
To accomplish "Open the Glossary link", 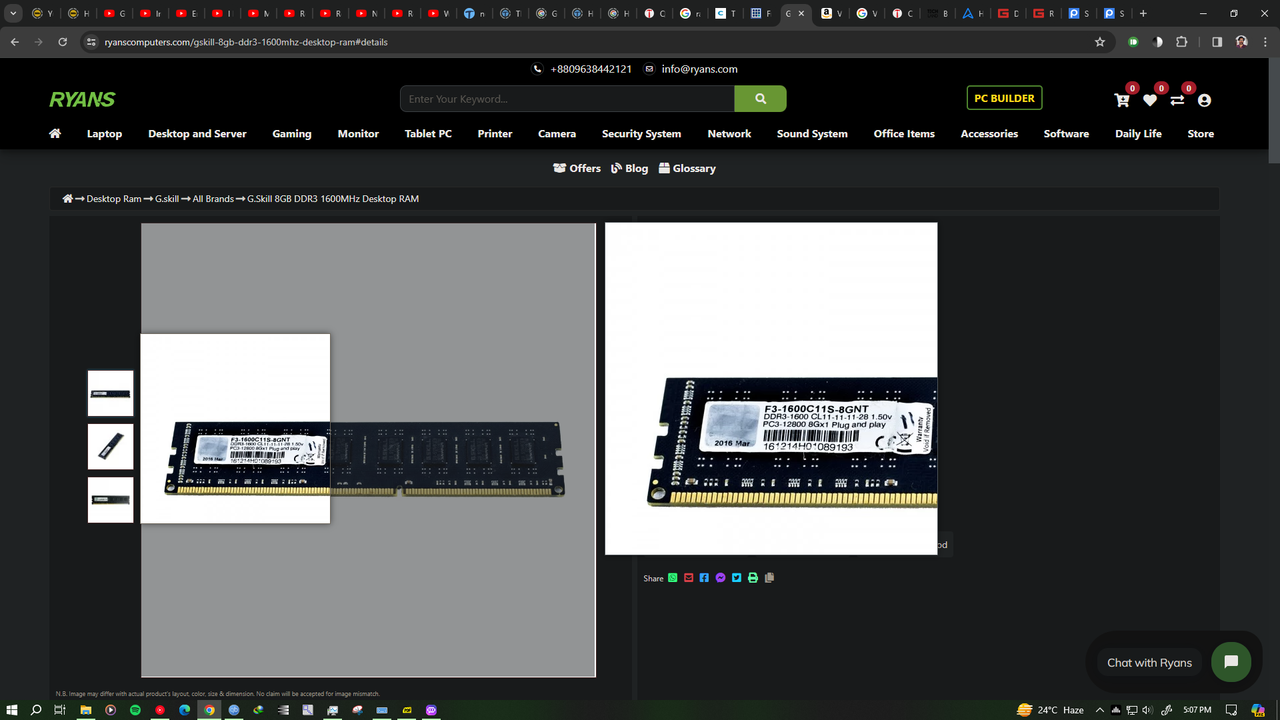I will click(x=687, y=168).
